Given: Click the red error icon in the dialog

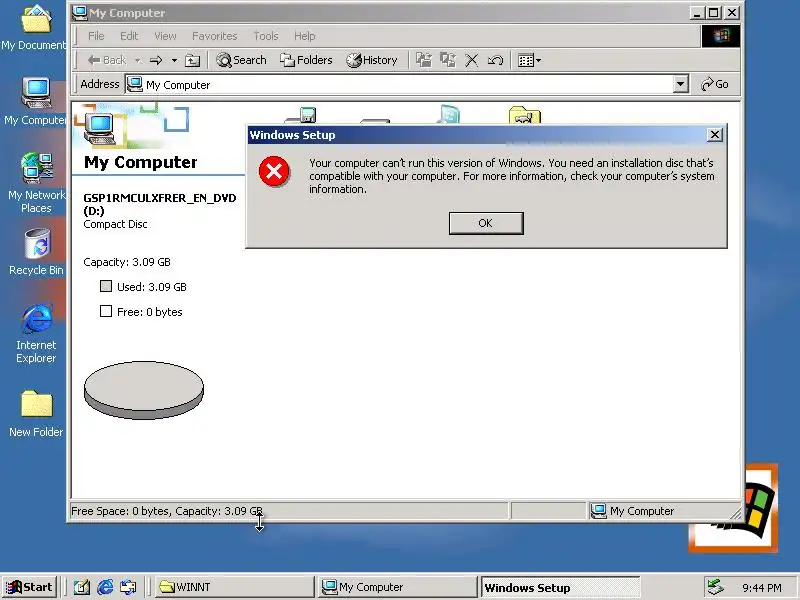Looking at the screenshot, I should click(274, 171).
